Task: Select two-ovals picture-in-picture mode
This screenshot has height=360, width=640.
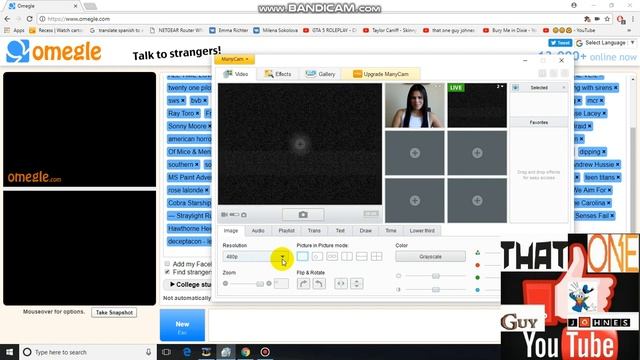Action: pyautogui.click(x=332, y=256)
